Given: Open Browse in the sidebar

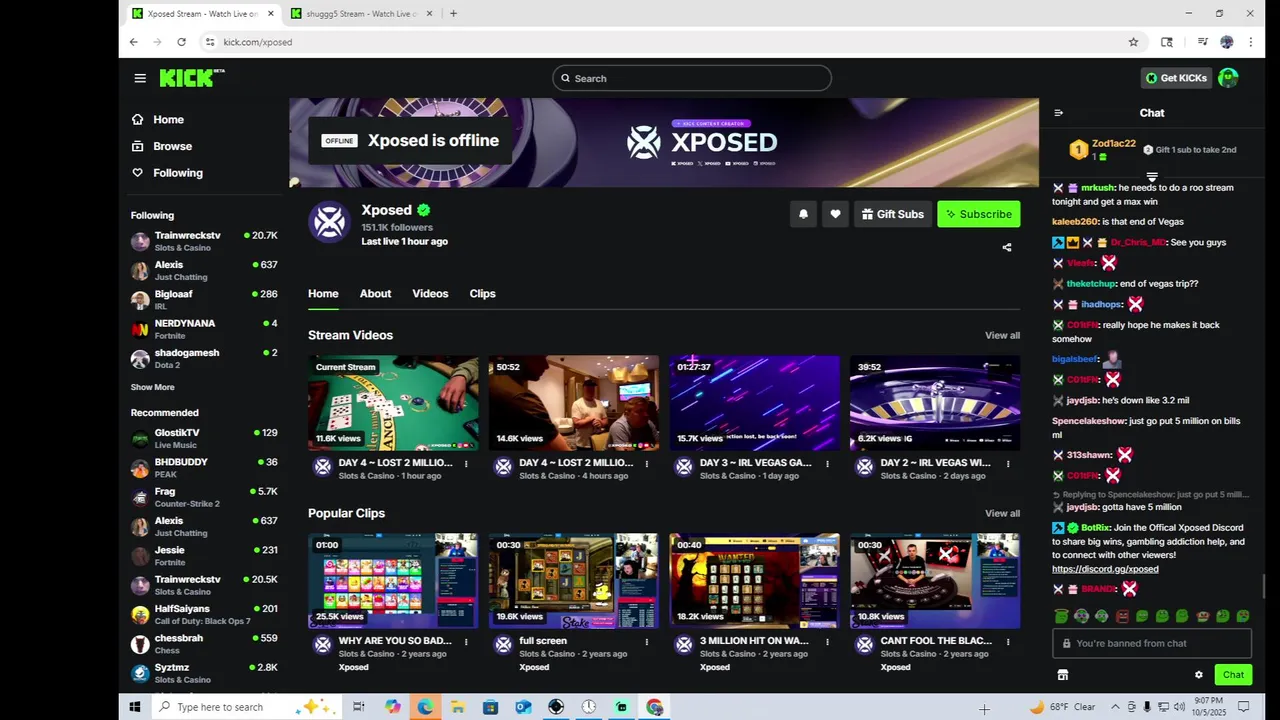Looking at the screenshot, I should [162, 146].
